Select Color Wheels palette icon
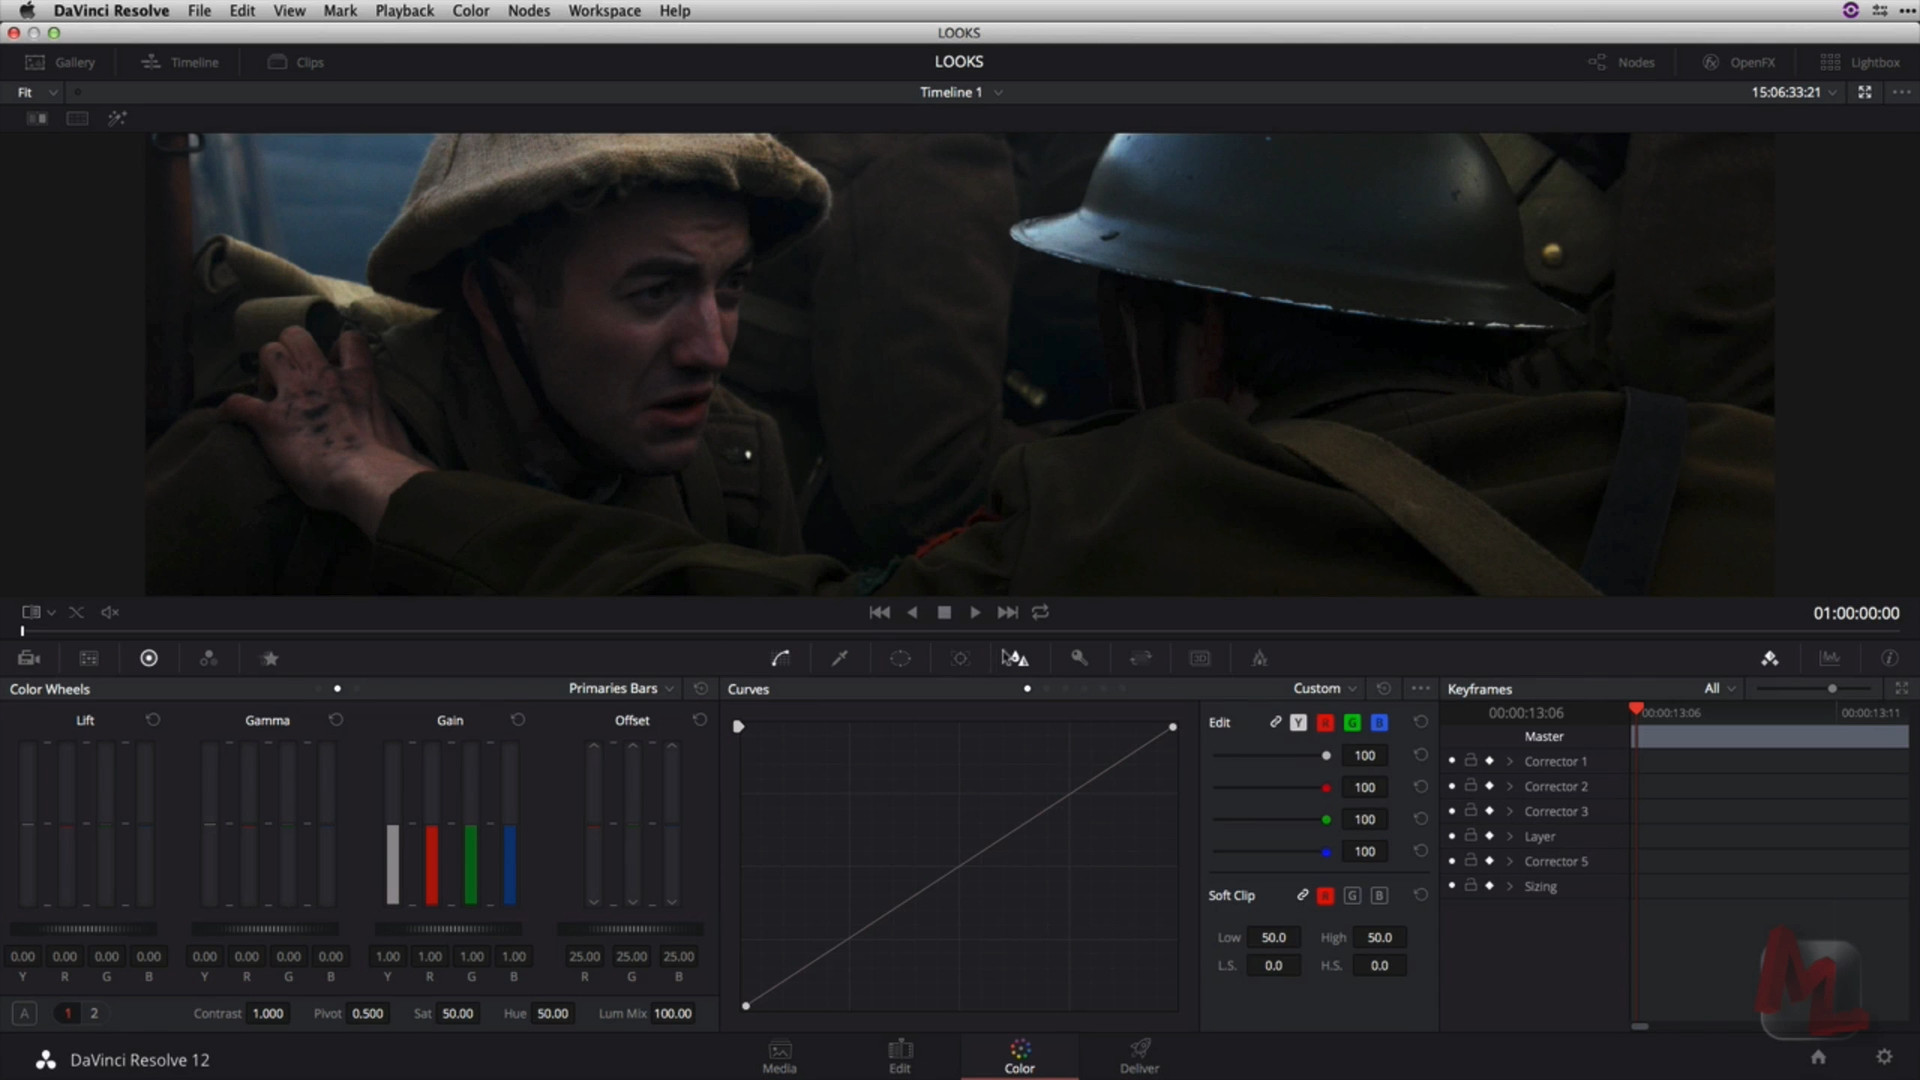 point(149,658)
